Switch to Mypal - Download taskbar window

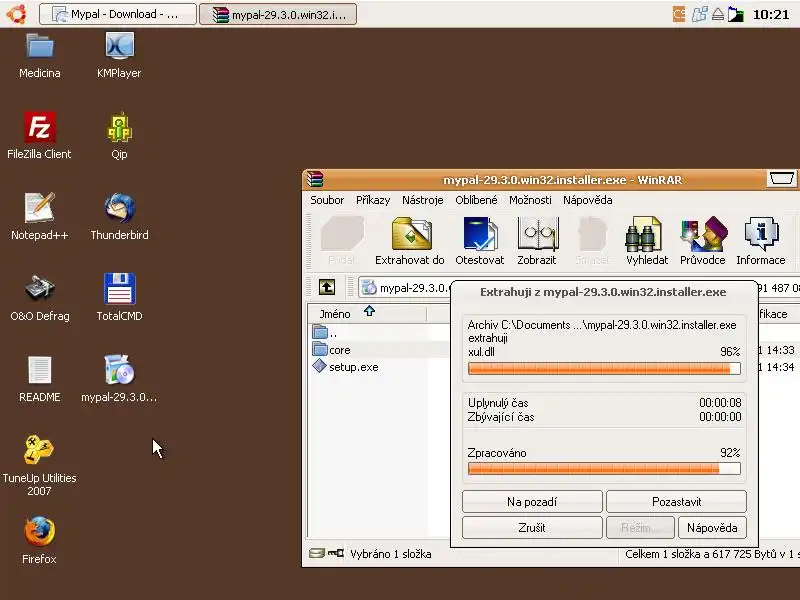(x=118, y=14)
